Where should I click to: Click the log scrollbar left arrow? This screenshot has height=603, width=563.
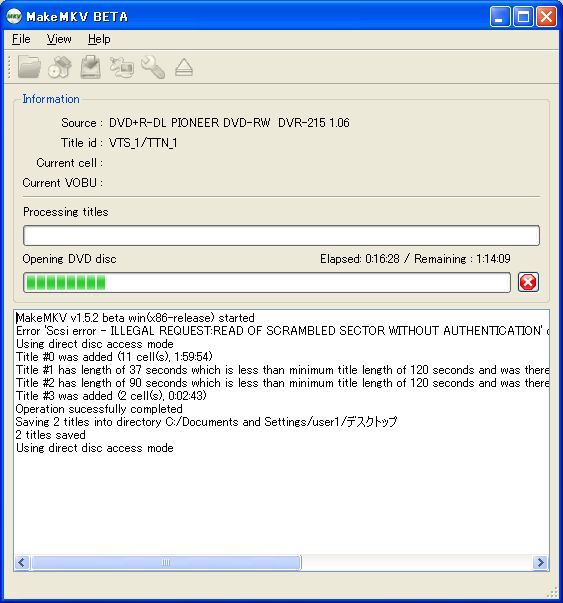point(22,563)
